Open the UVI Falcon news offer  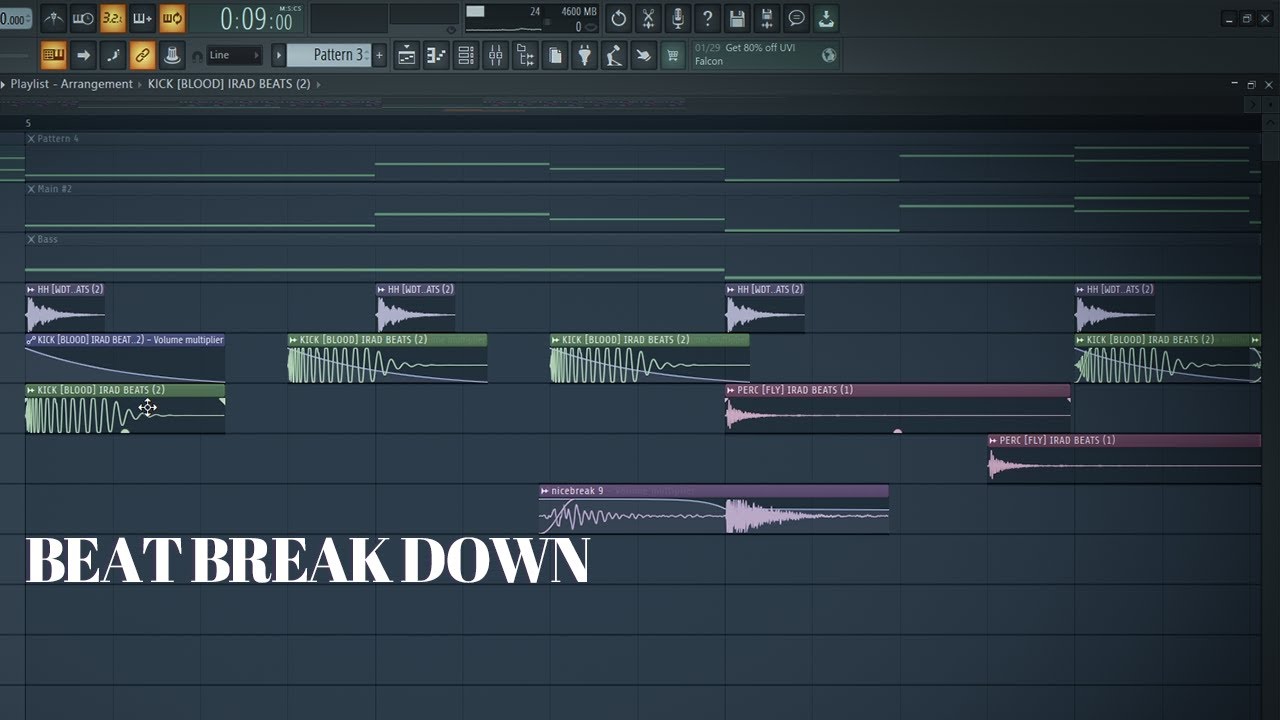tap(755, 55)
